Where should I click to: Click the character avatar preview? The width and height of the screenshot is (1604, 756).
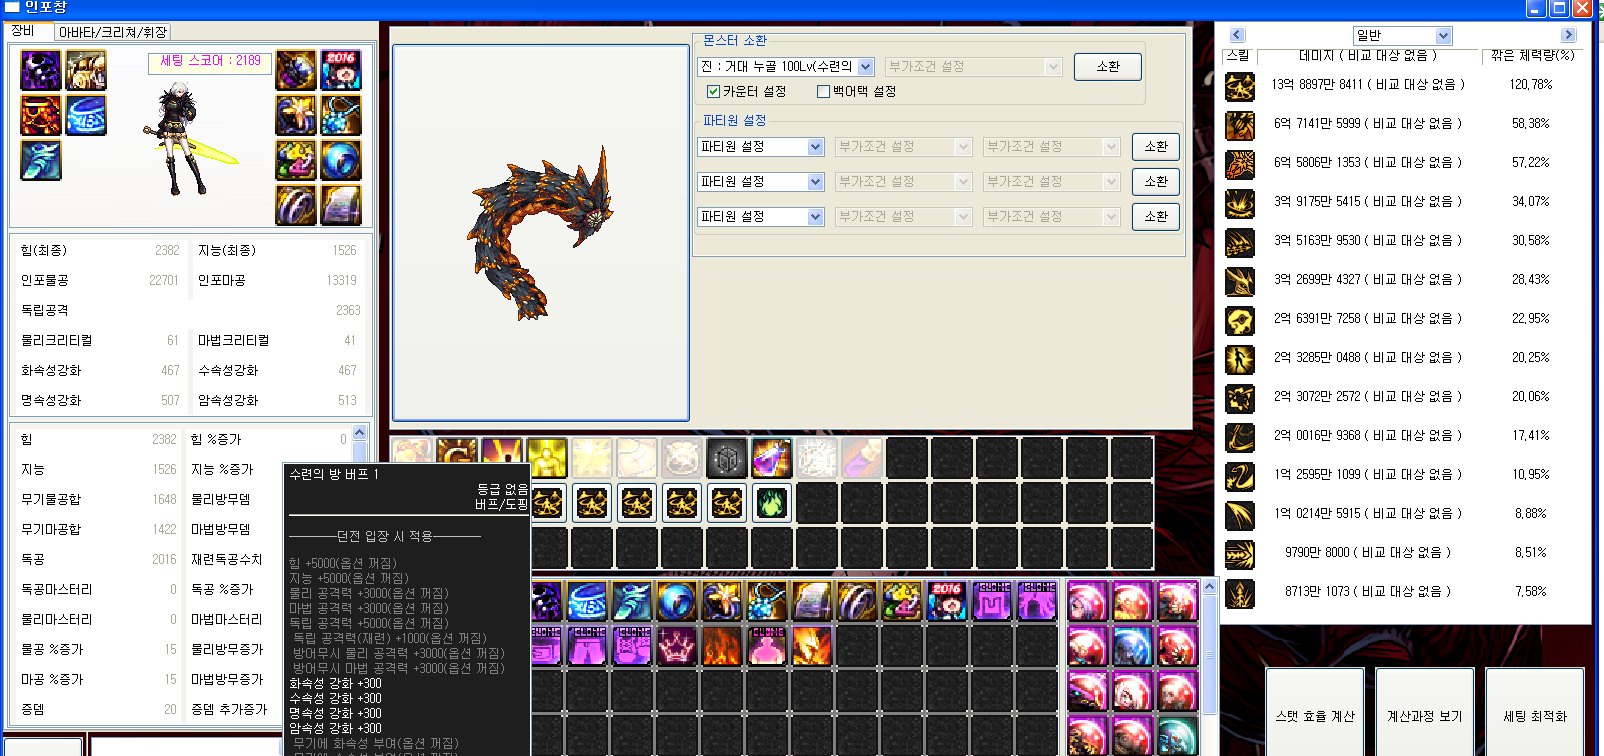pyautogui.click(x=191, y=138)
